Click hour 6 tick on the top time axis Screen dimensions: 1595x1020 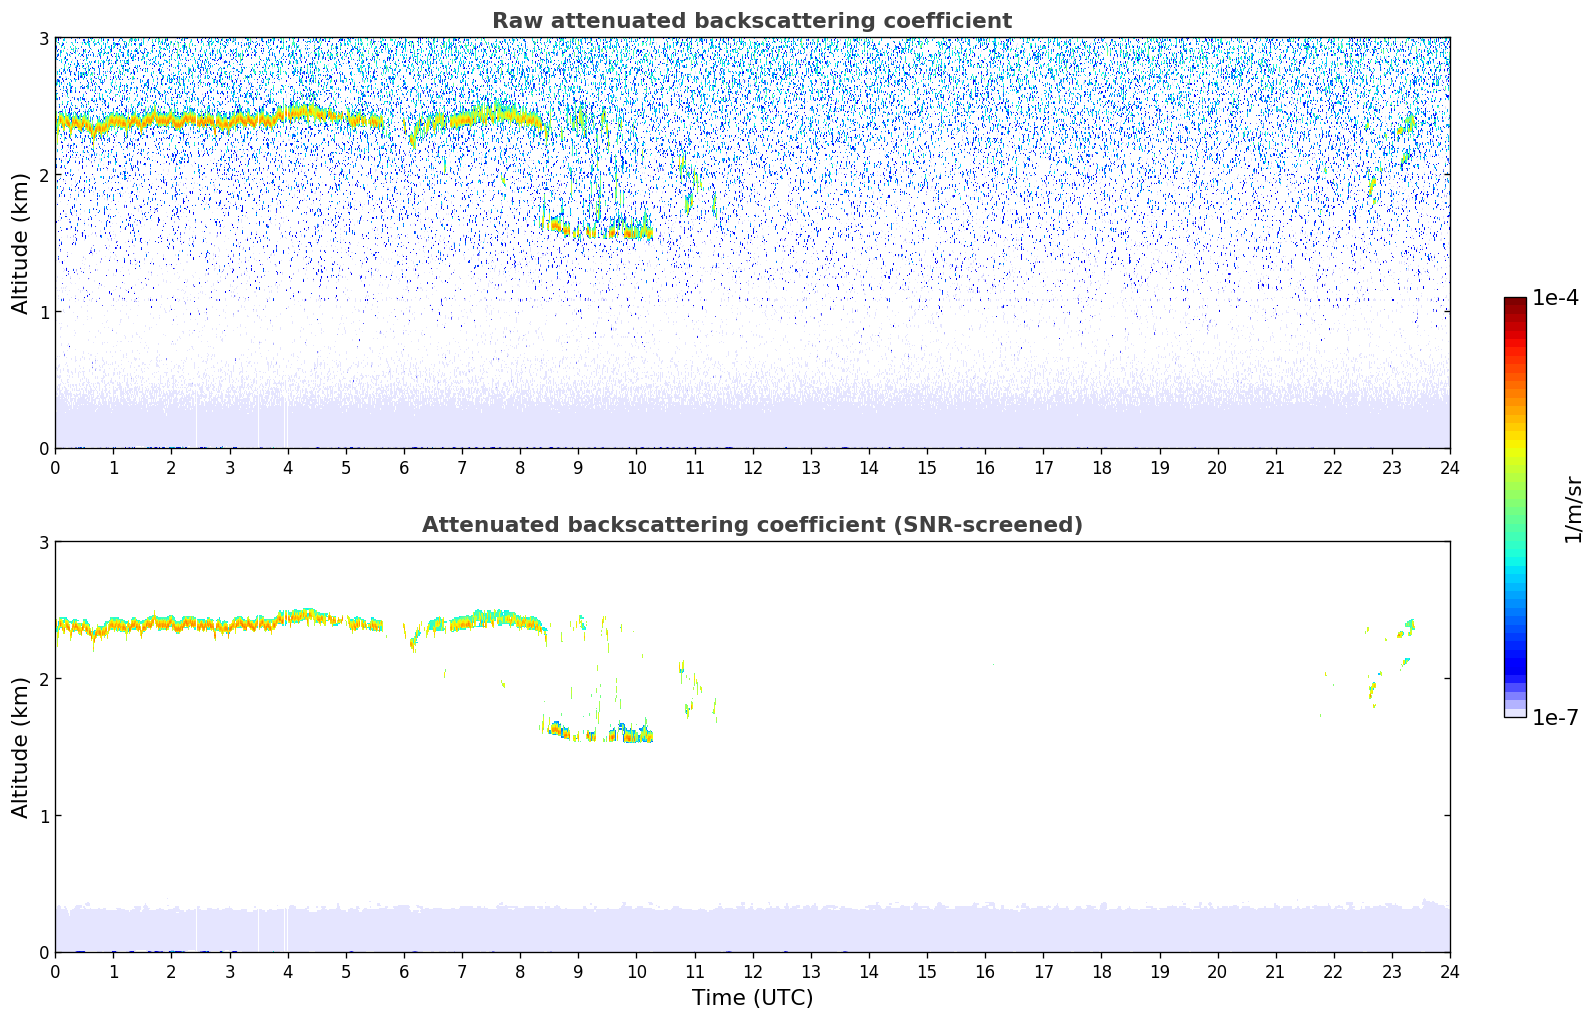click(x=404, y=467)
